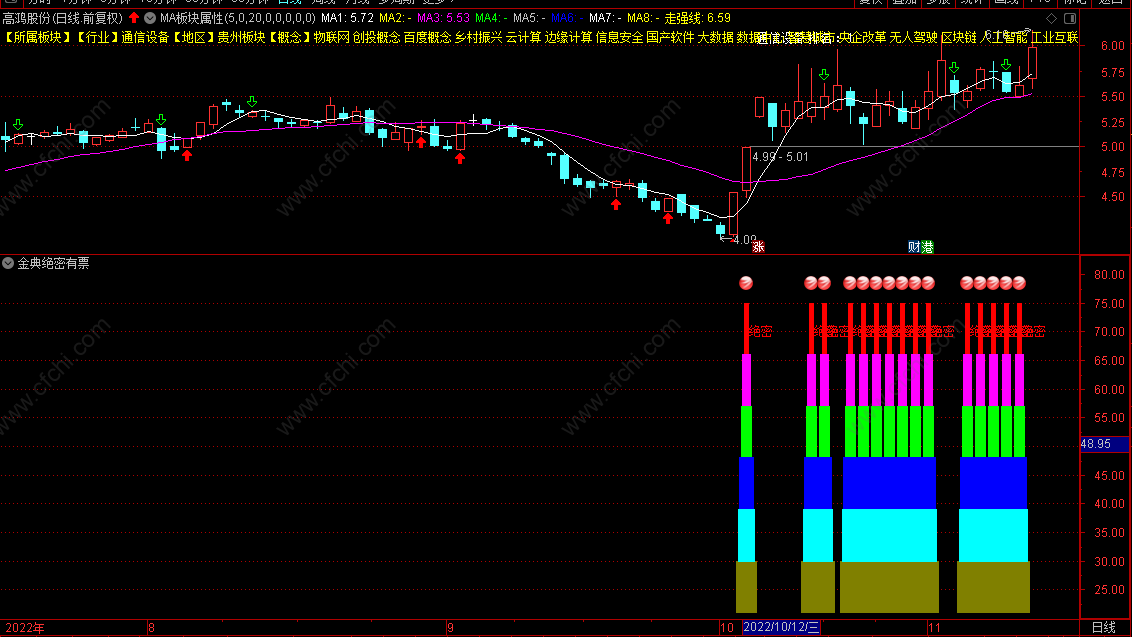Toggle the side panel icon at top right
This screenshot has width=1132, height=637.
coord(1070,18)
